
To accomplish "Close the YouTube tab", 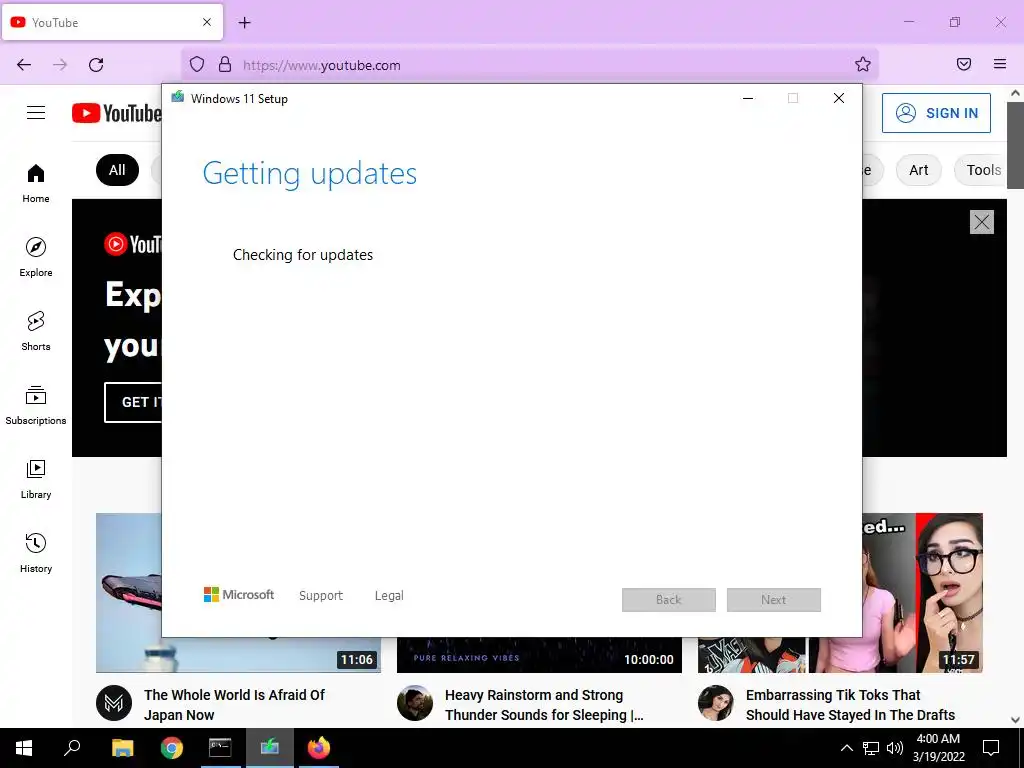I will click(207, 22).
